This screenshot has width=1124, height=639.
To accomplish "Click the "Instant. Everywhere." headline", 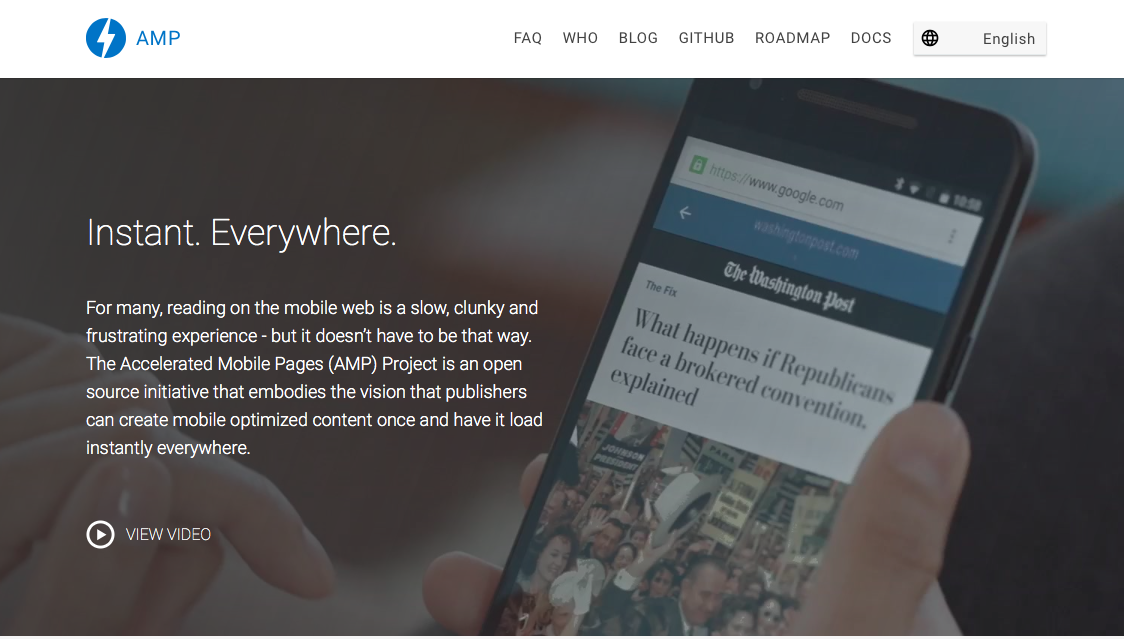I will 242,232.
